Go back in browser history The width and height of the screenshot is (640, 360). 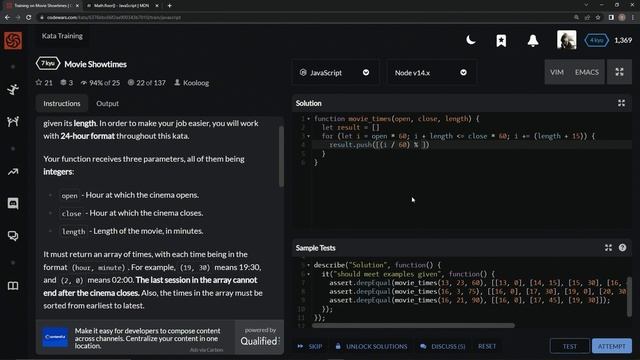[7, 18]
